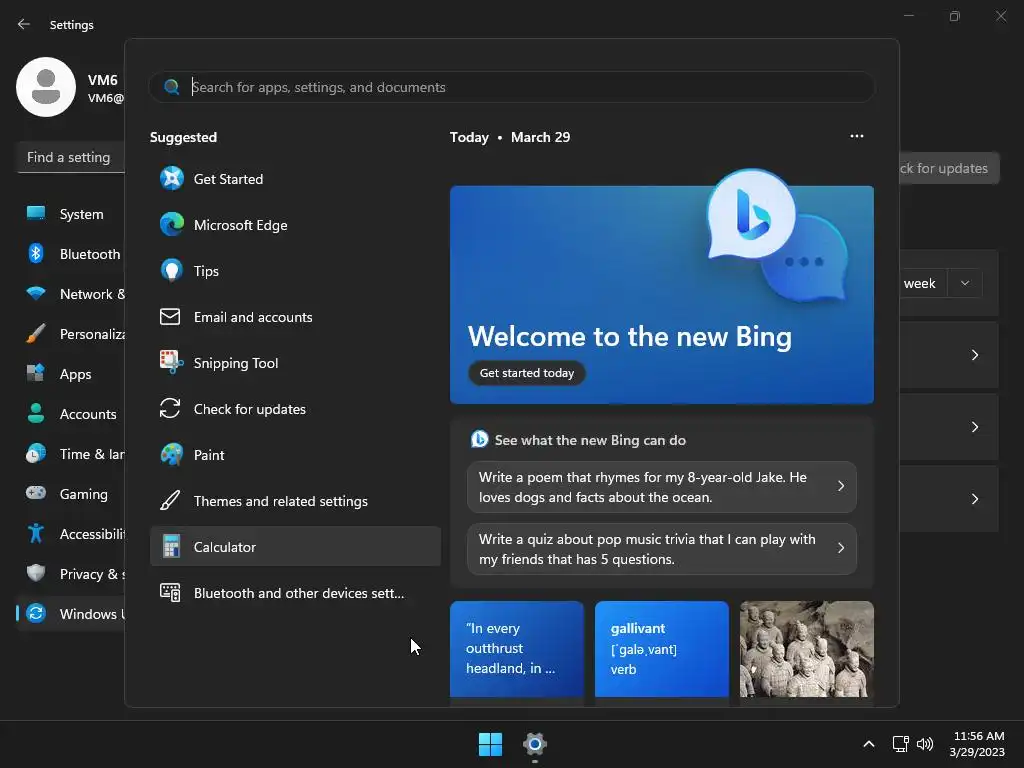The width and height of the screenshot is (1024, 768).
Task: Select the Check for updates refresh icon
Action: (x=170, y=409)
